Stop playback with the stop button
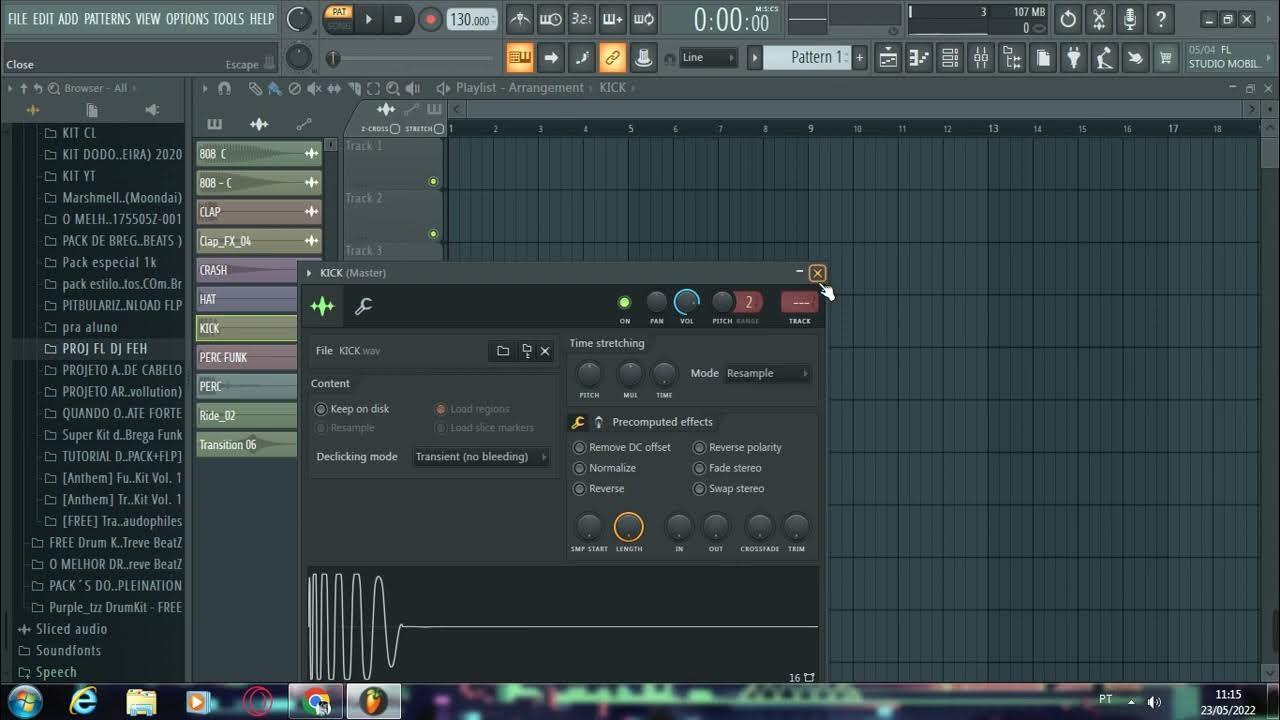Image resolution: width=1280 pixels, height=720 pixels. click(398, 19)
